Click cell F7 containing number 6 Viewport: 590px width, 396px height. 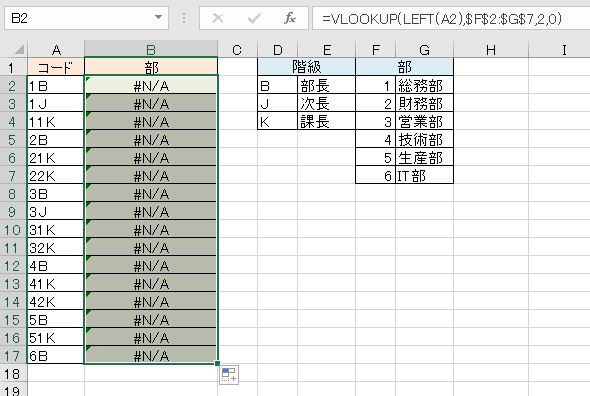(376, 175)
